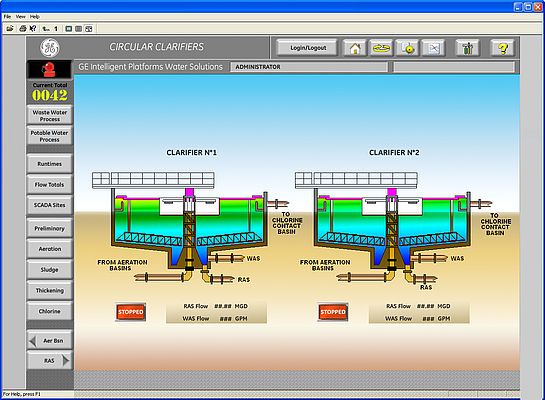Click the split window layout toolbar icon
The height and width of the screenshot is (400, 545).
pyautogui.click(x=89, y=28)
